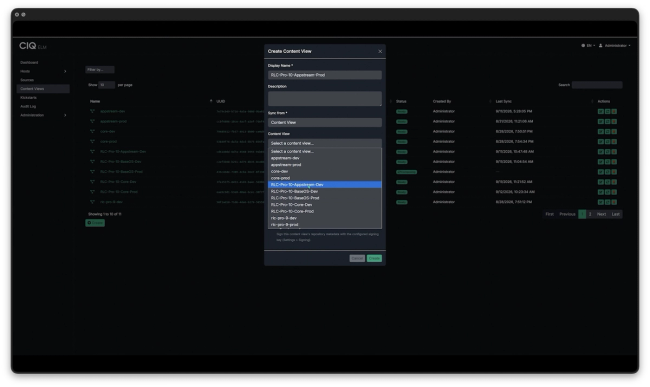
Task: Select appstream-prod from the dropdown list
Action: point(325,164)
